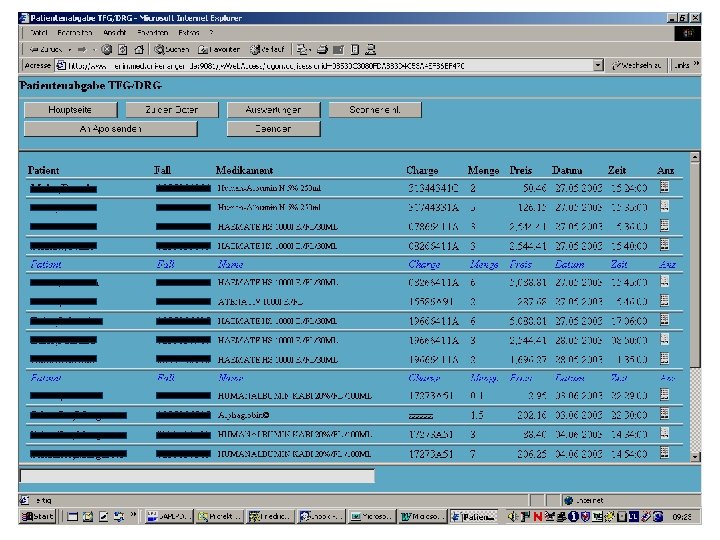Go back with the Zurück toolbar button
The width and height of the screenshot is (720, 540).
[45, 50]
